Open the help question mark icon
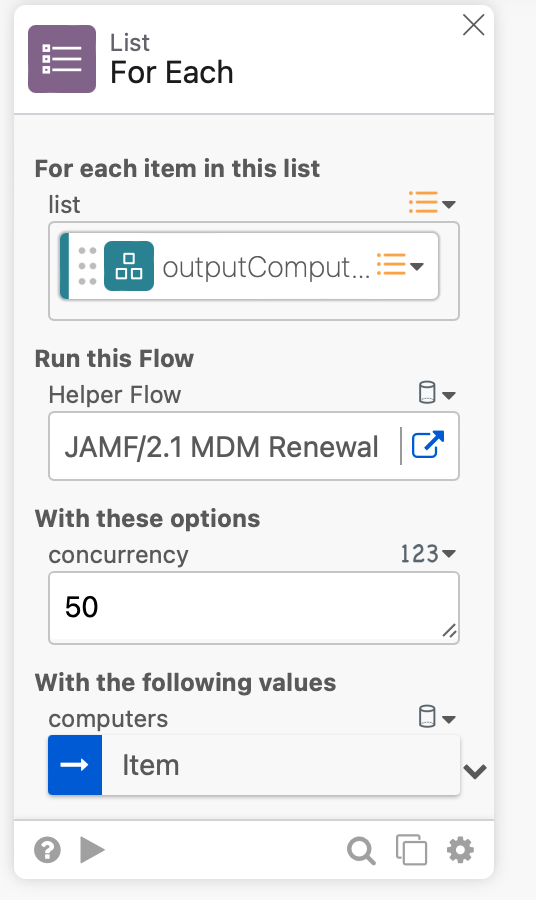The height and width of the screenshot is (900, 536). pos(47,849)
